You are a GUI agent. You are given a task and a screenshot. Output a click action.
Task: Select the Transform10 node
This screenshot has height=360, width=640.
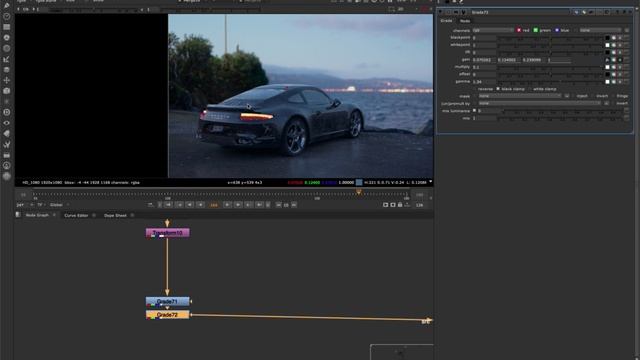click(168, 233)
